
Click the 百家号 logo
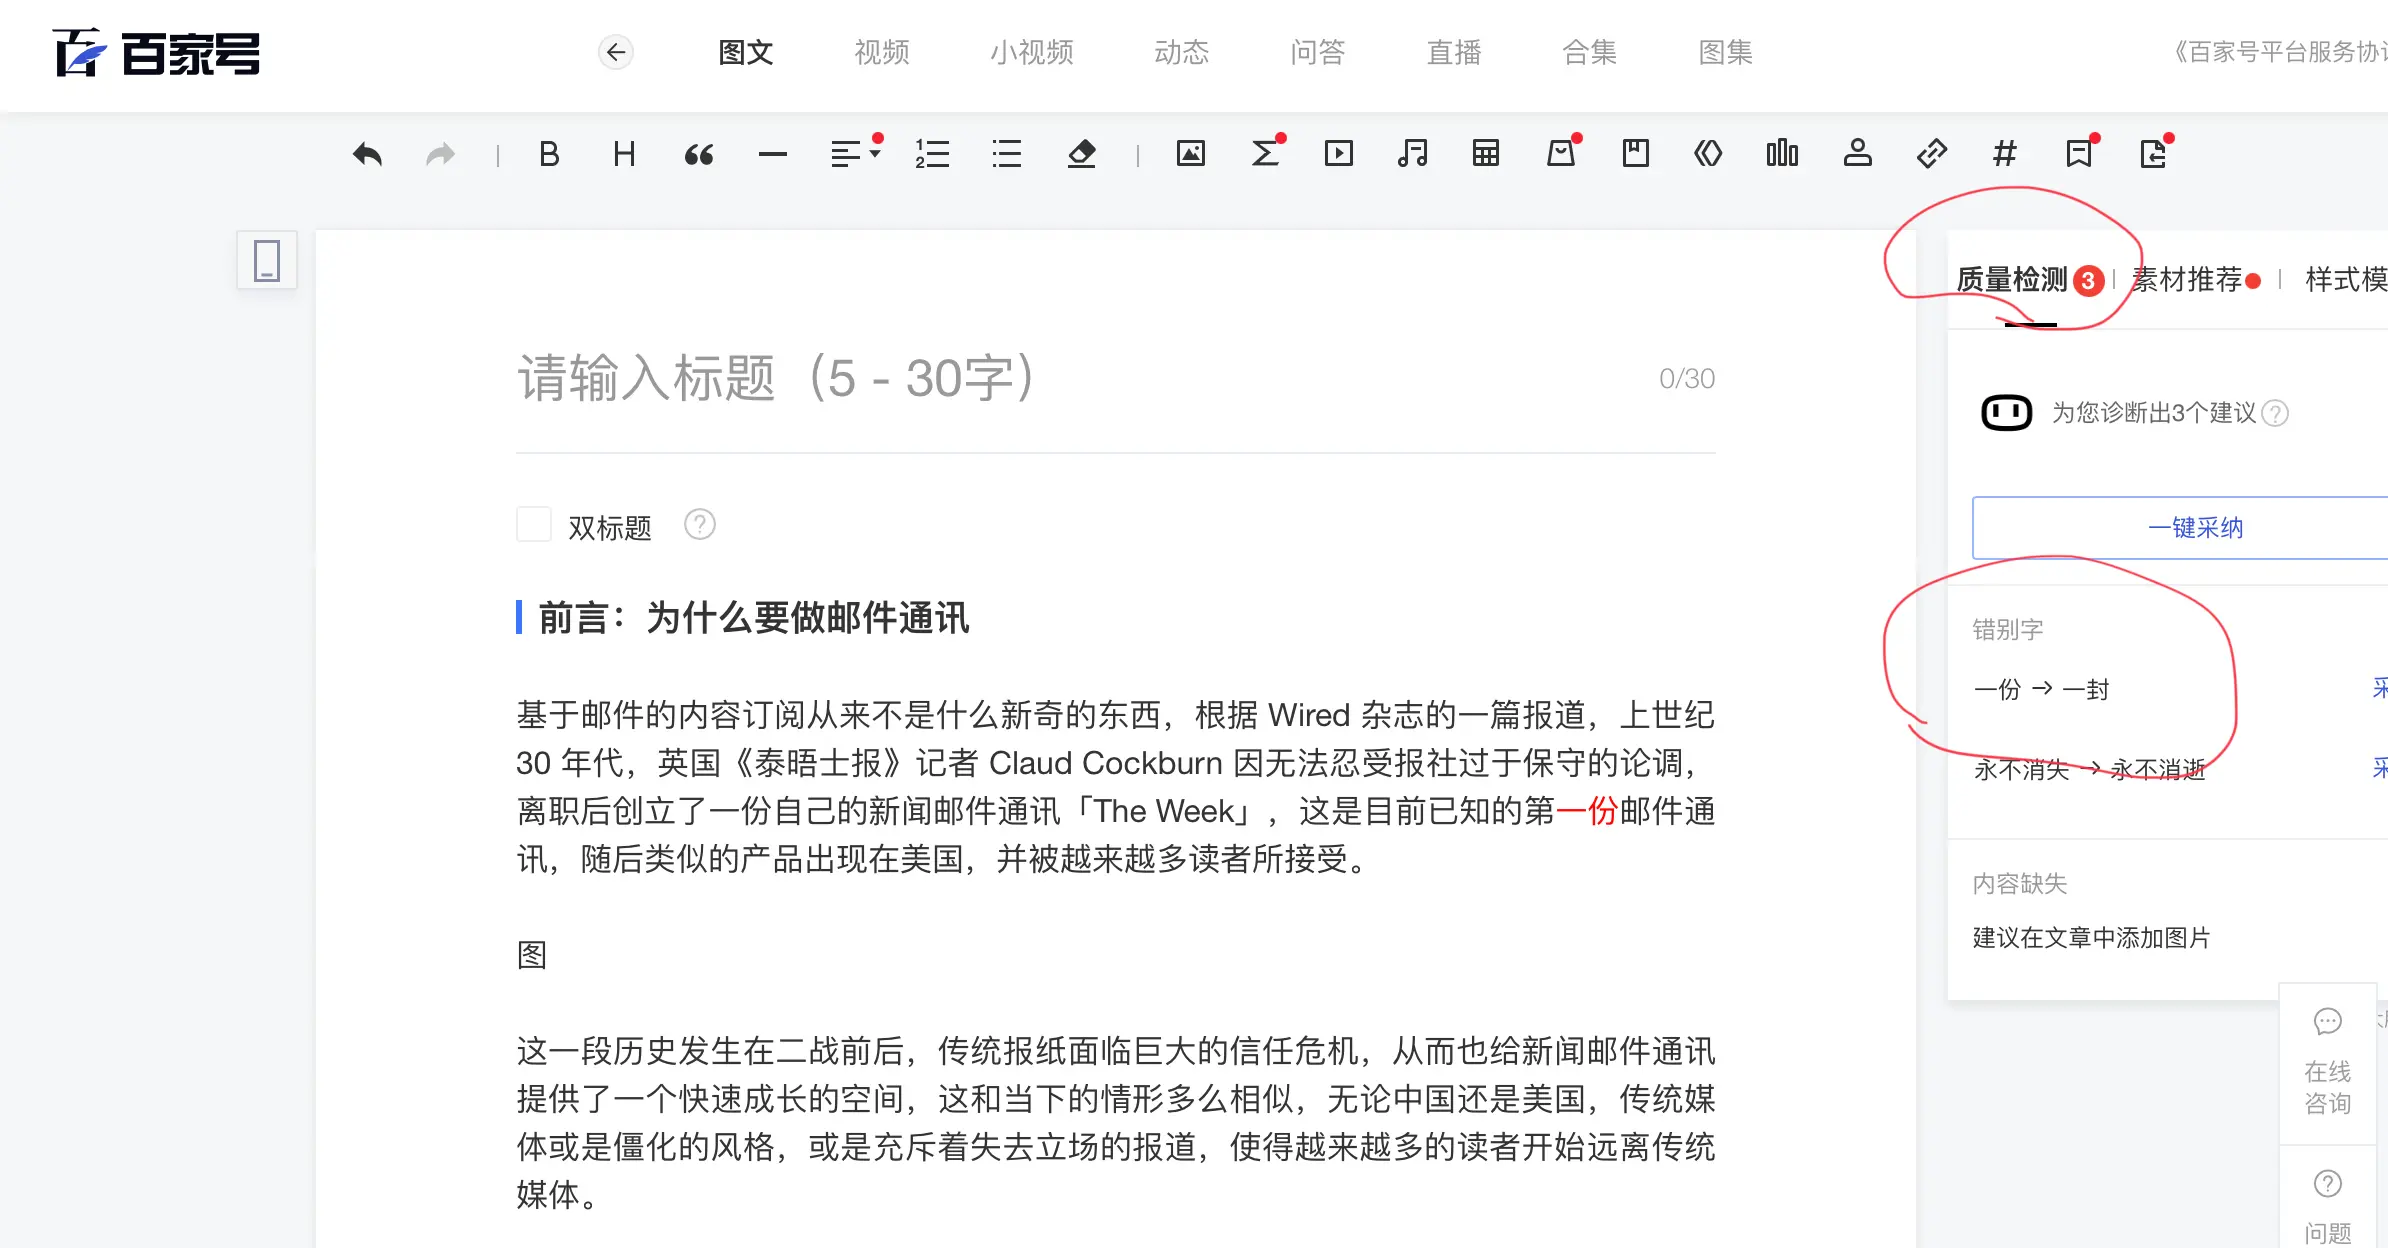coord(157,53)
